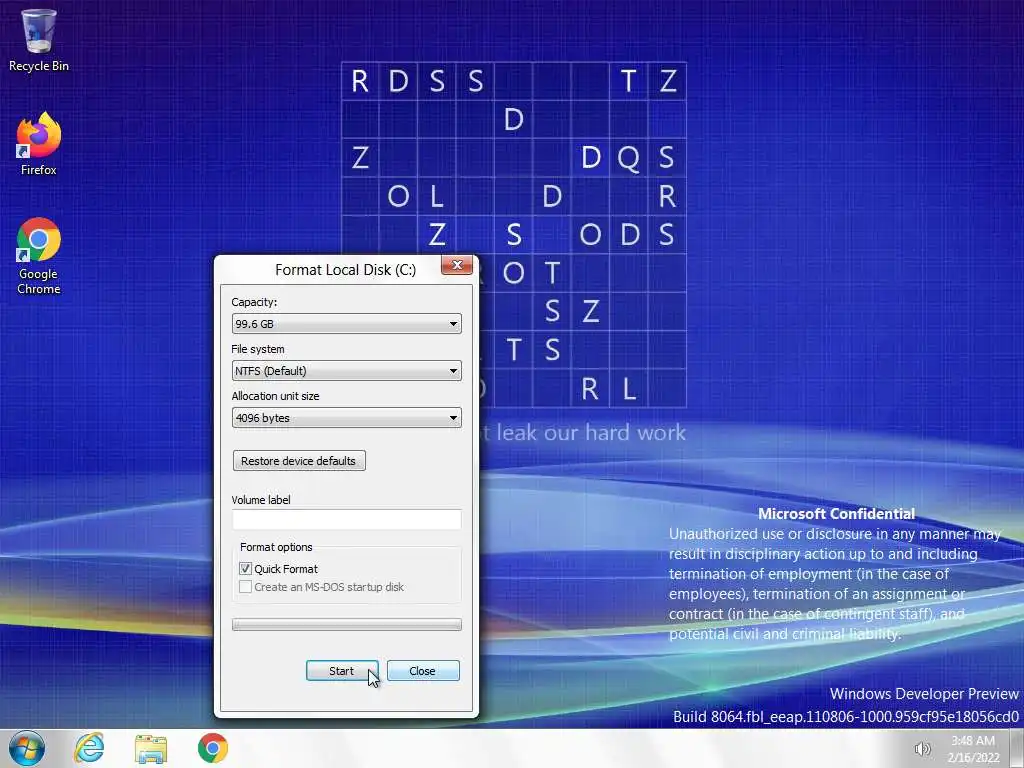Launch Chrome from the taskbar
This screenshot has width=1024, height=768.
(x=213, y=748)
